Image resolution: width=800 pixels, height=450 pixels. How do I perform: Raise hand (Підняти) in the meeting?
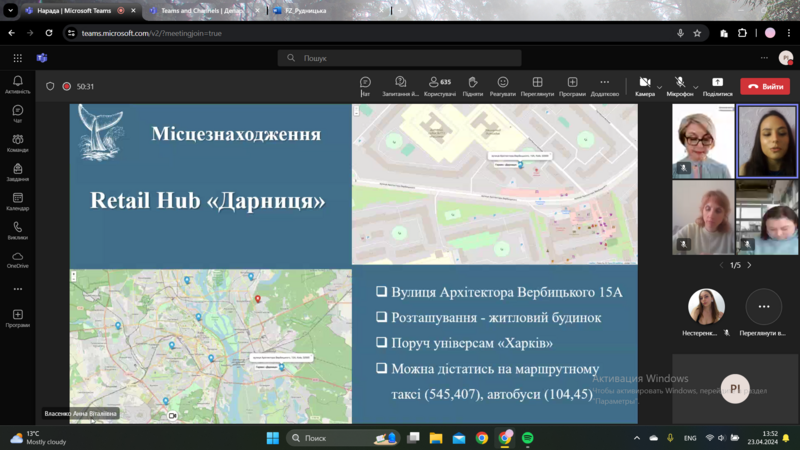(472, 86)
